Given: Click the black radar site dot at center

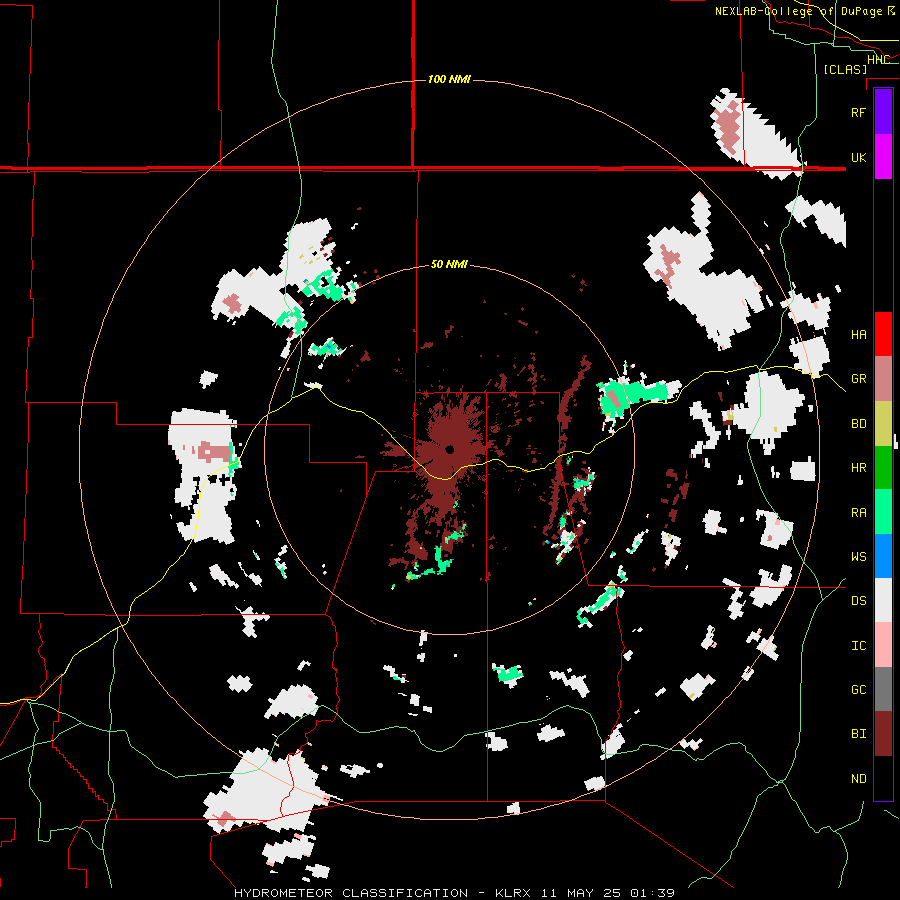Looking at the screenshot, I should 449,449.
